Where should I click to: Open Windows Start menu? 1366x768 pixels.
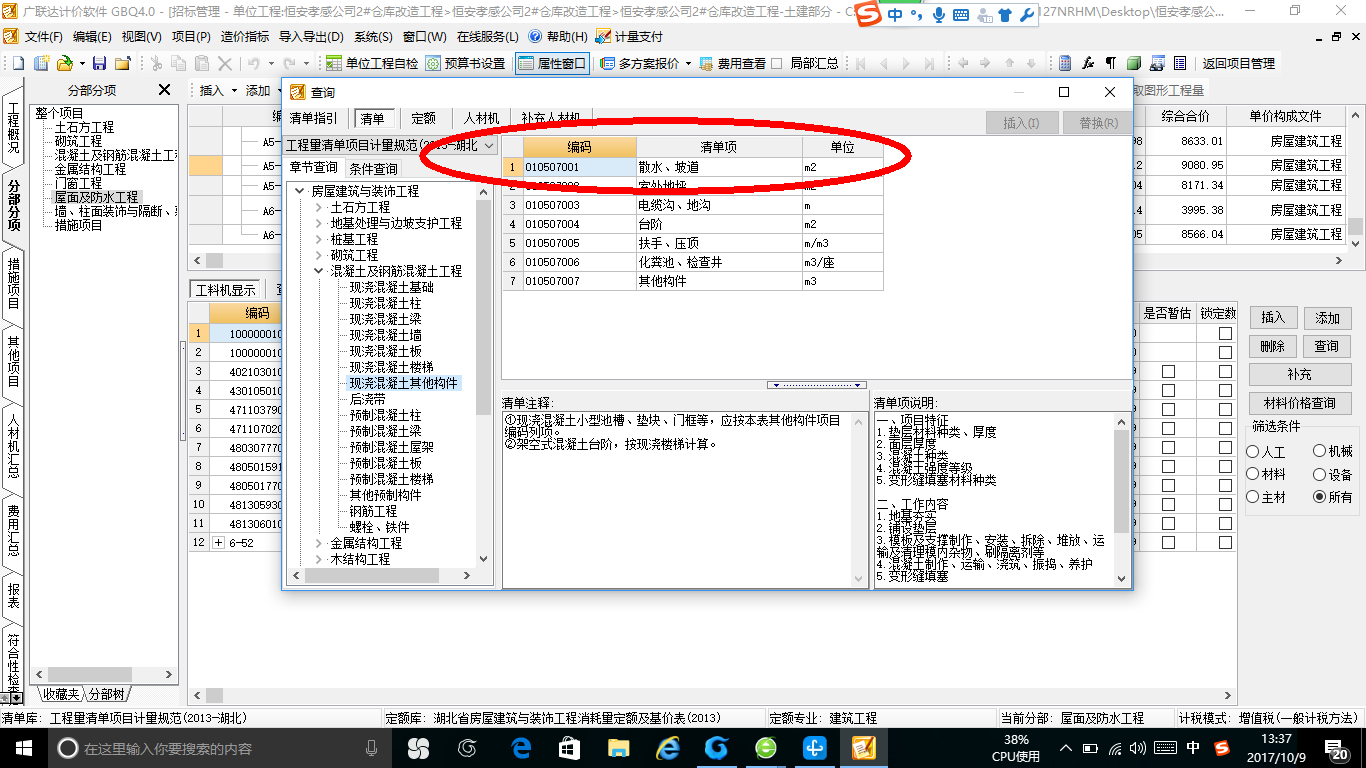pyautogui.click(x=23, y=748)
